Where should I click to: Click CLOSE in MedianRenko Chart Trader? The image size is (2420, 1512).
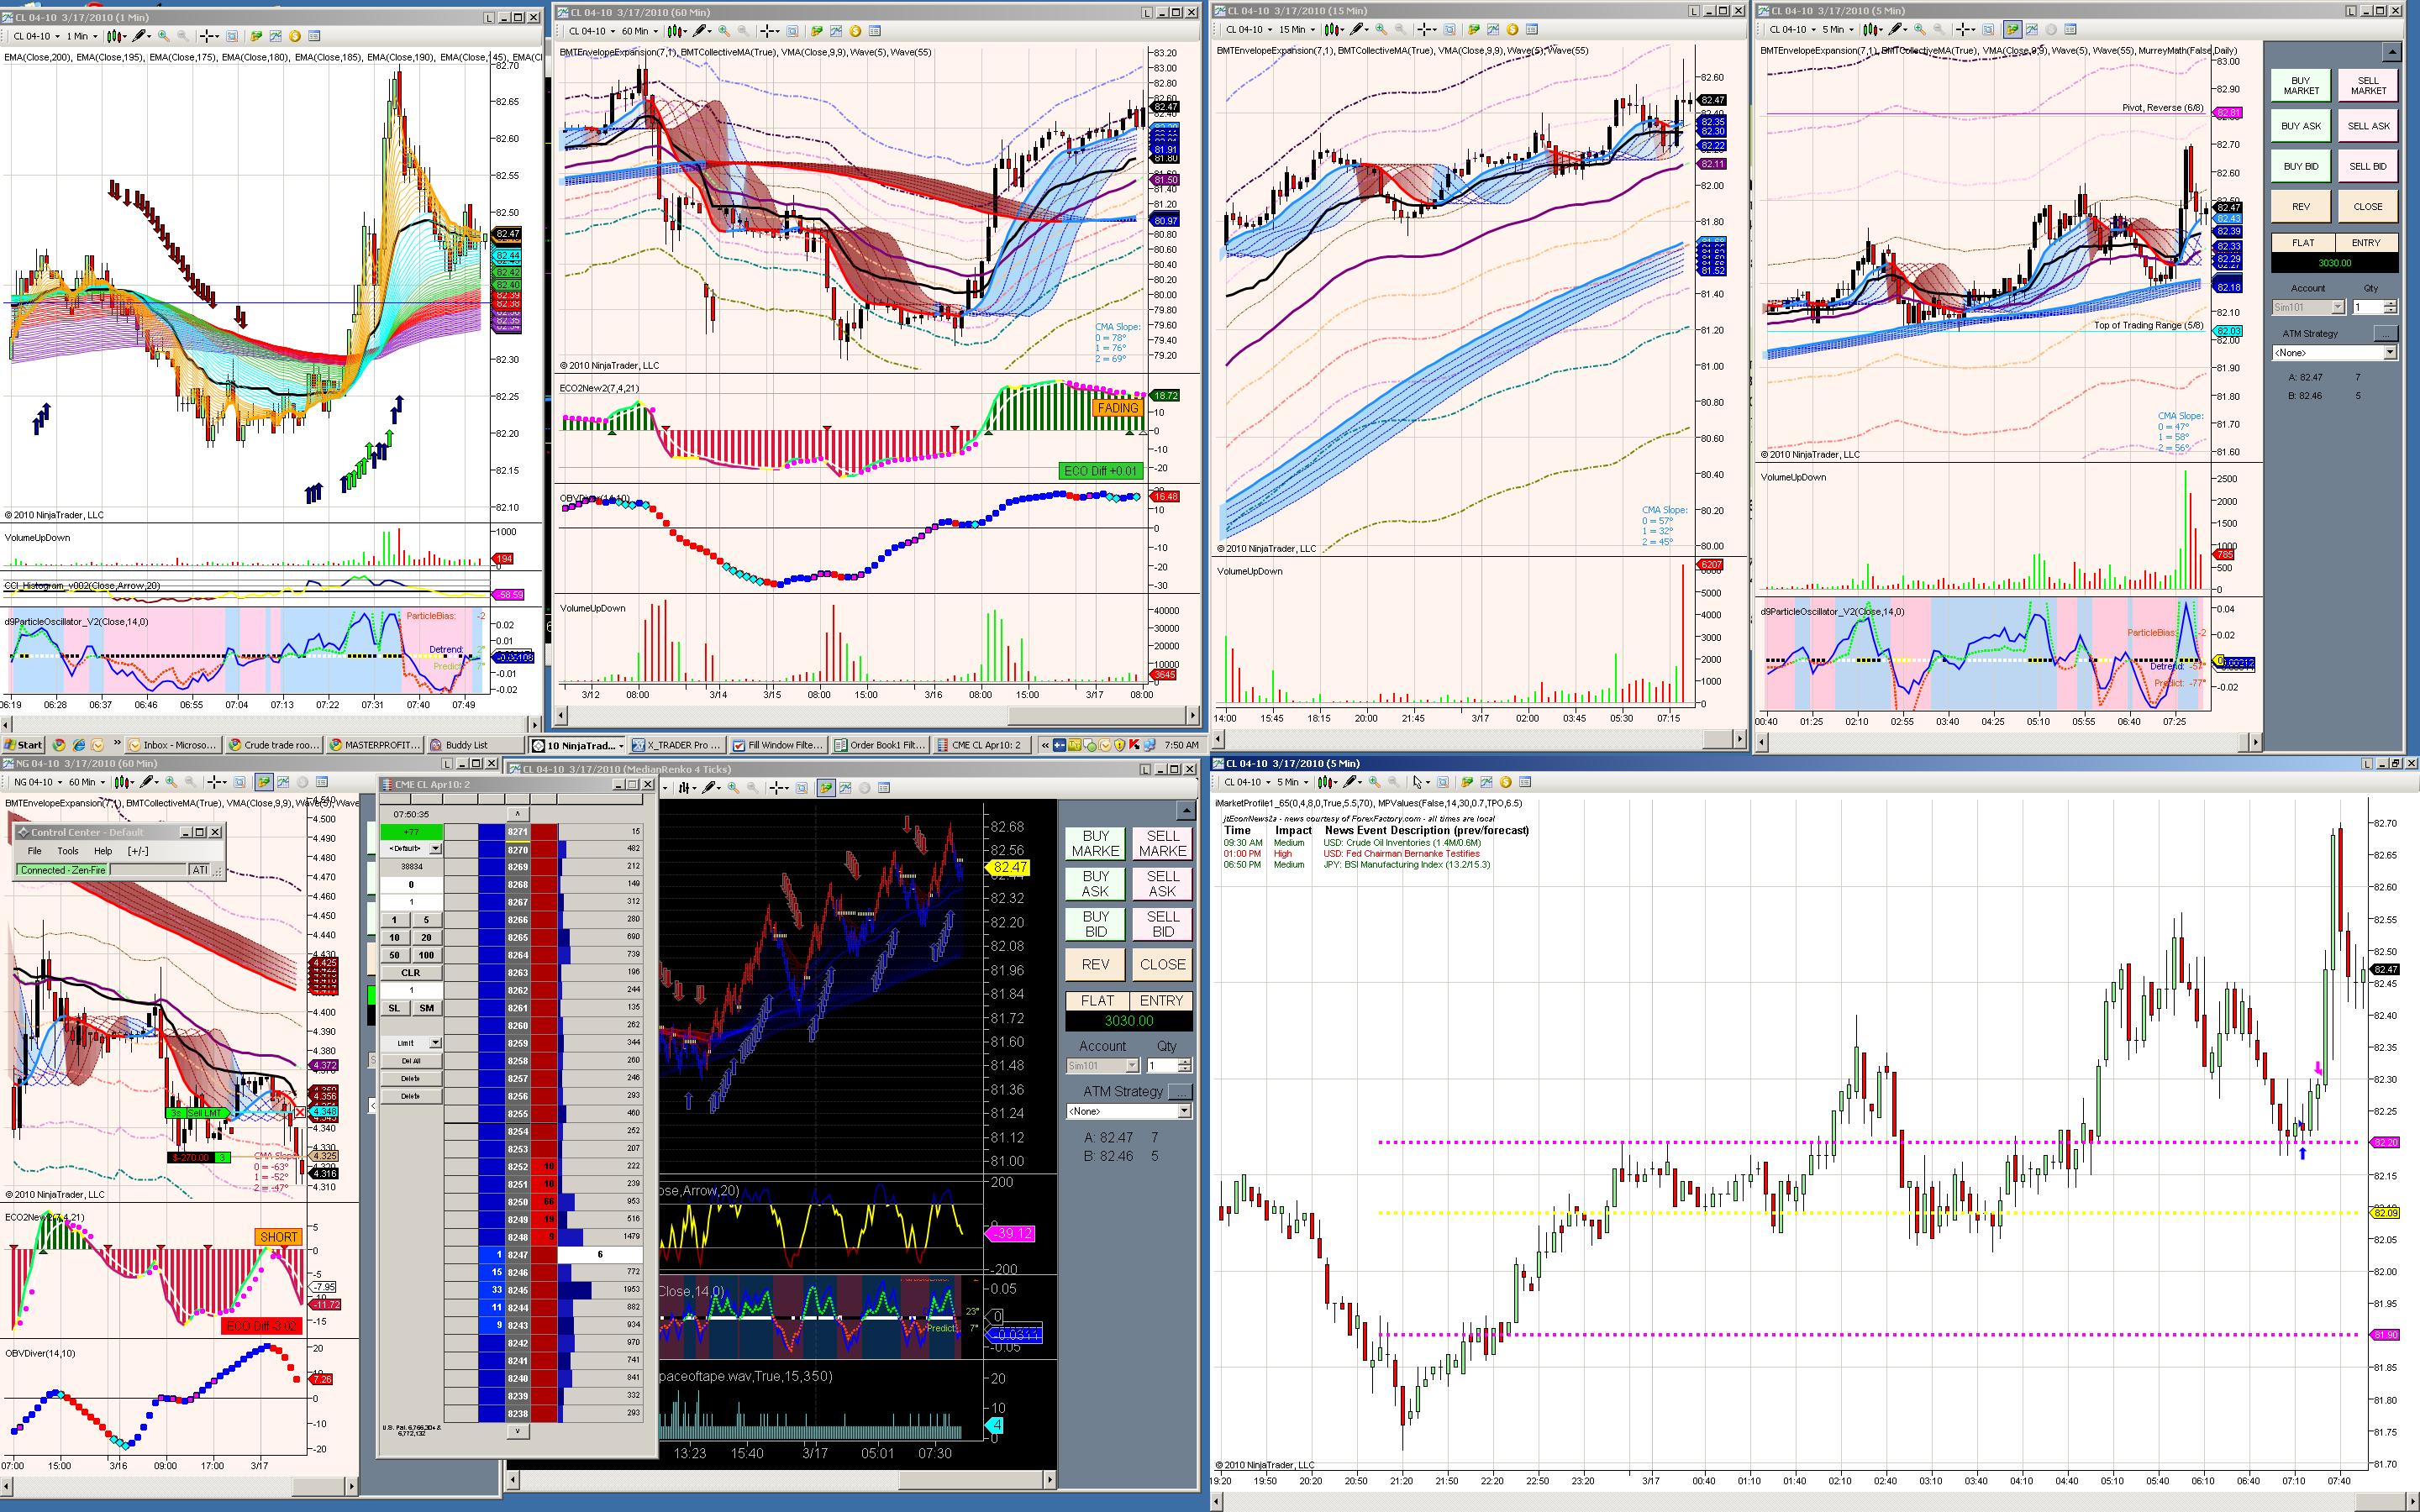1162,965
